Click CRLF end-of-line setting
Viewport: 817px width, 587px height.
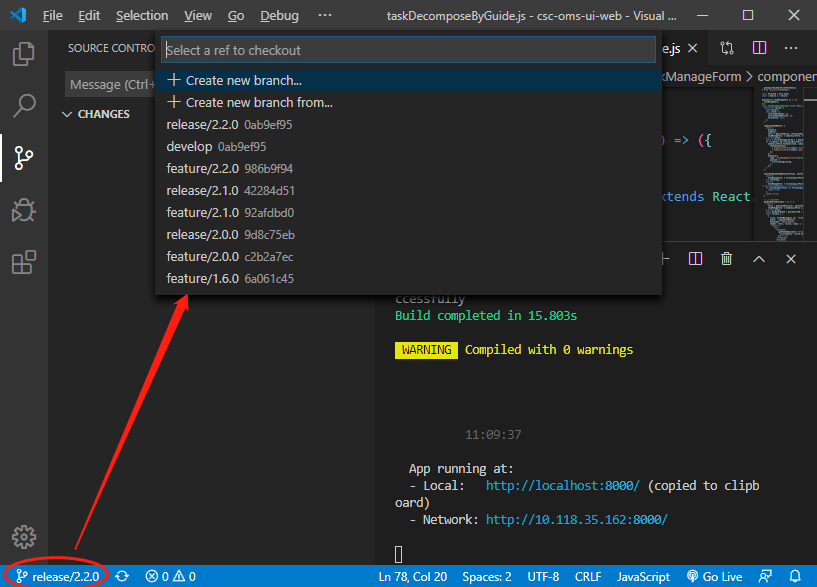coord(588,576)
